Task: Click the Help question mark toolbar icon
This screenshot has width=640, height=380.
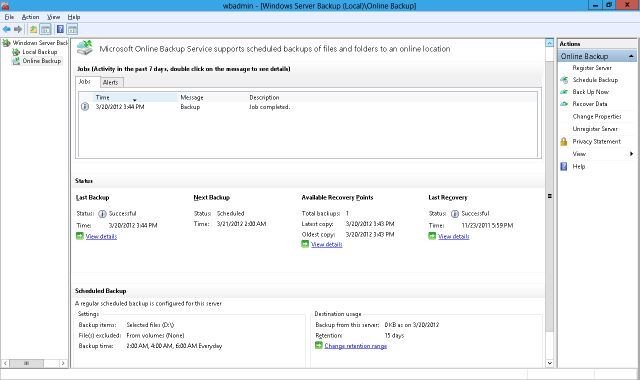Action: tap(60, 29)
